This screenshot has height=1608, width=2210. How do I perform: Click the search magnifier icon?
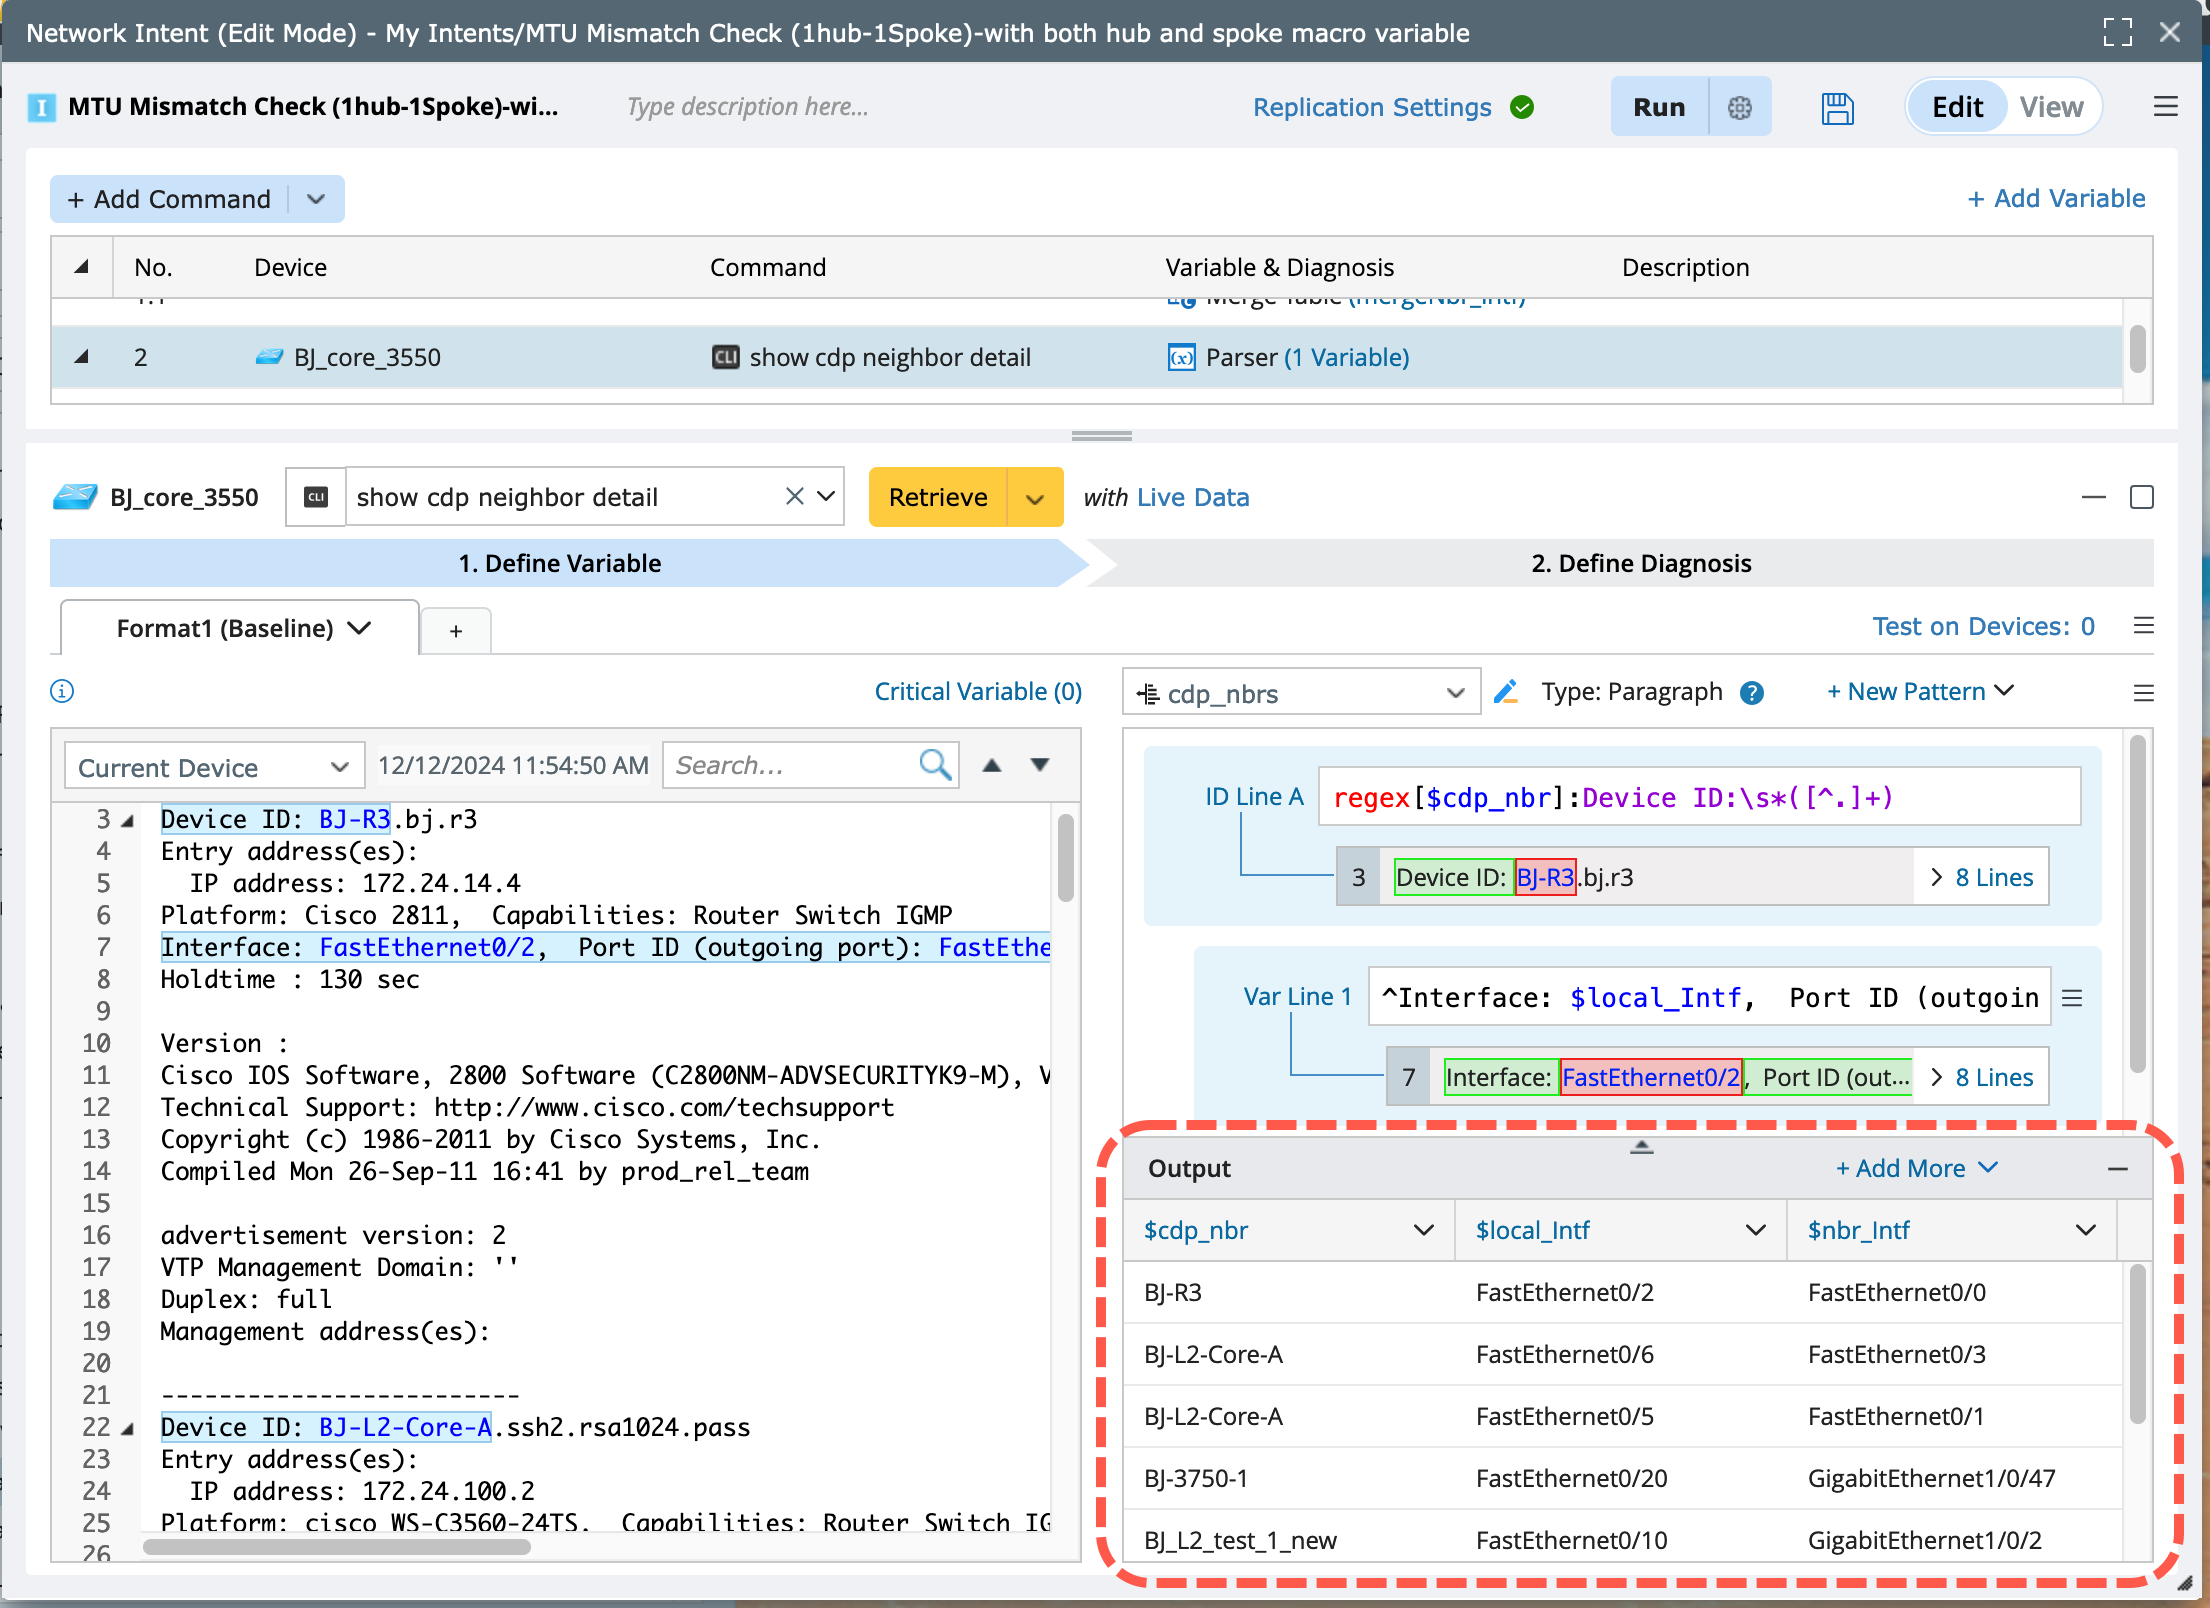[x=934, y=765]
